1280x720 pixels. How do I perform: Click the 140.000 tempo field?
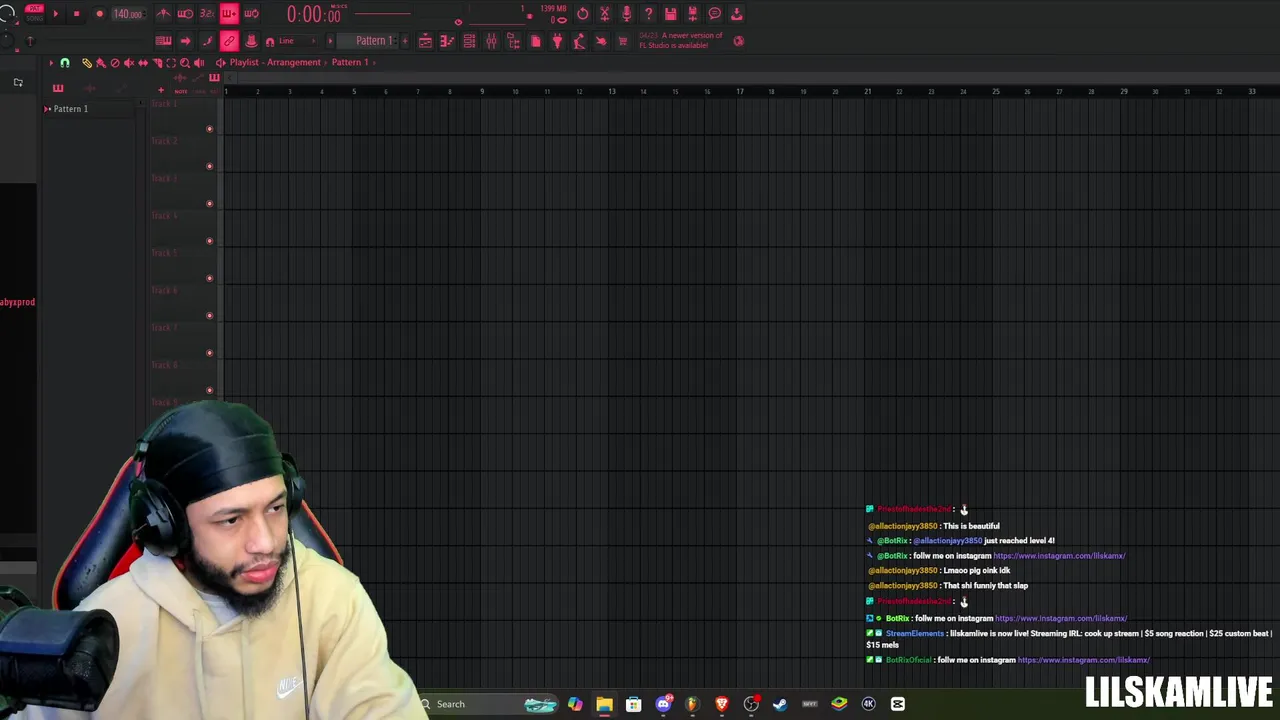point(128,14)
